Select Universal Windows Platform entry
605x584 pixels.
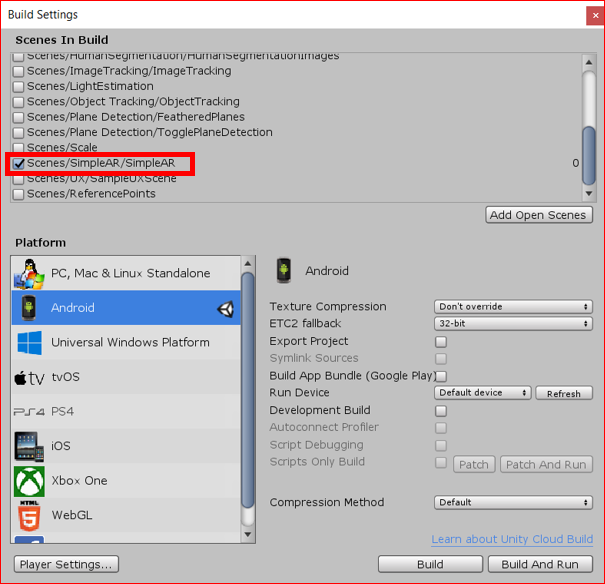pos(126,343)
